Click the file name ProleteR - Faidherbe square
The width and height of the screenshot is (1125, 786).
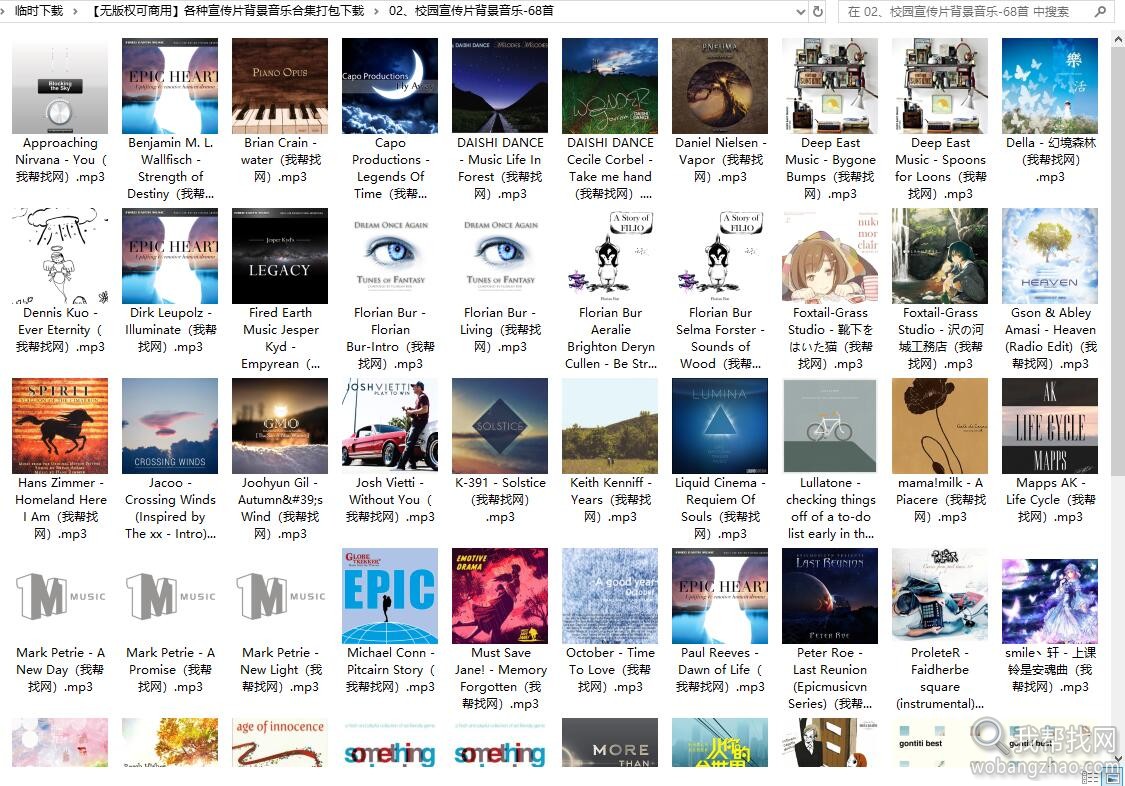point(940,678)
